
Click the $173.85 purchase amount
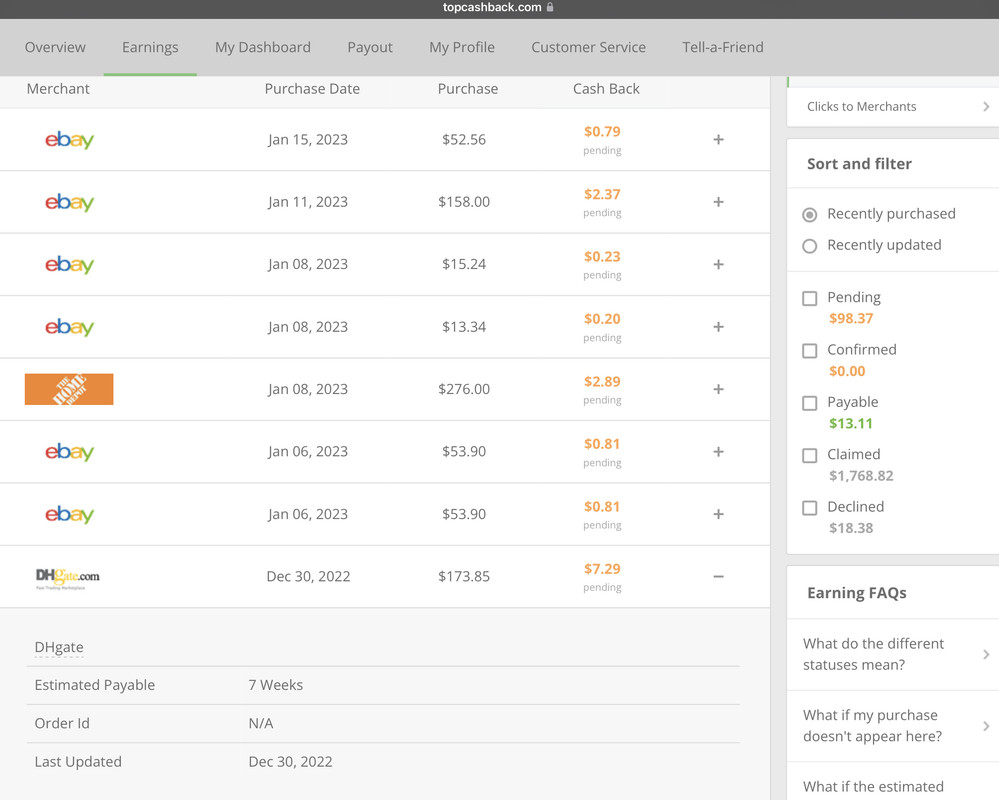point(464,576)
